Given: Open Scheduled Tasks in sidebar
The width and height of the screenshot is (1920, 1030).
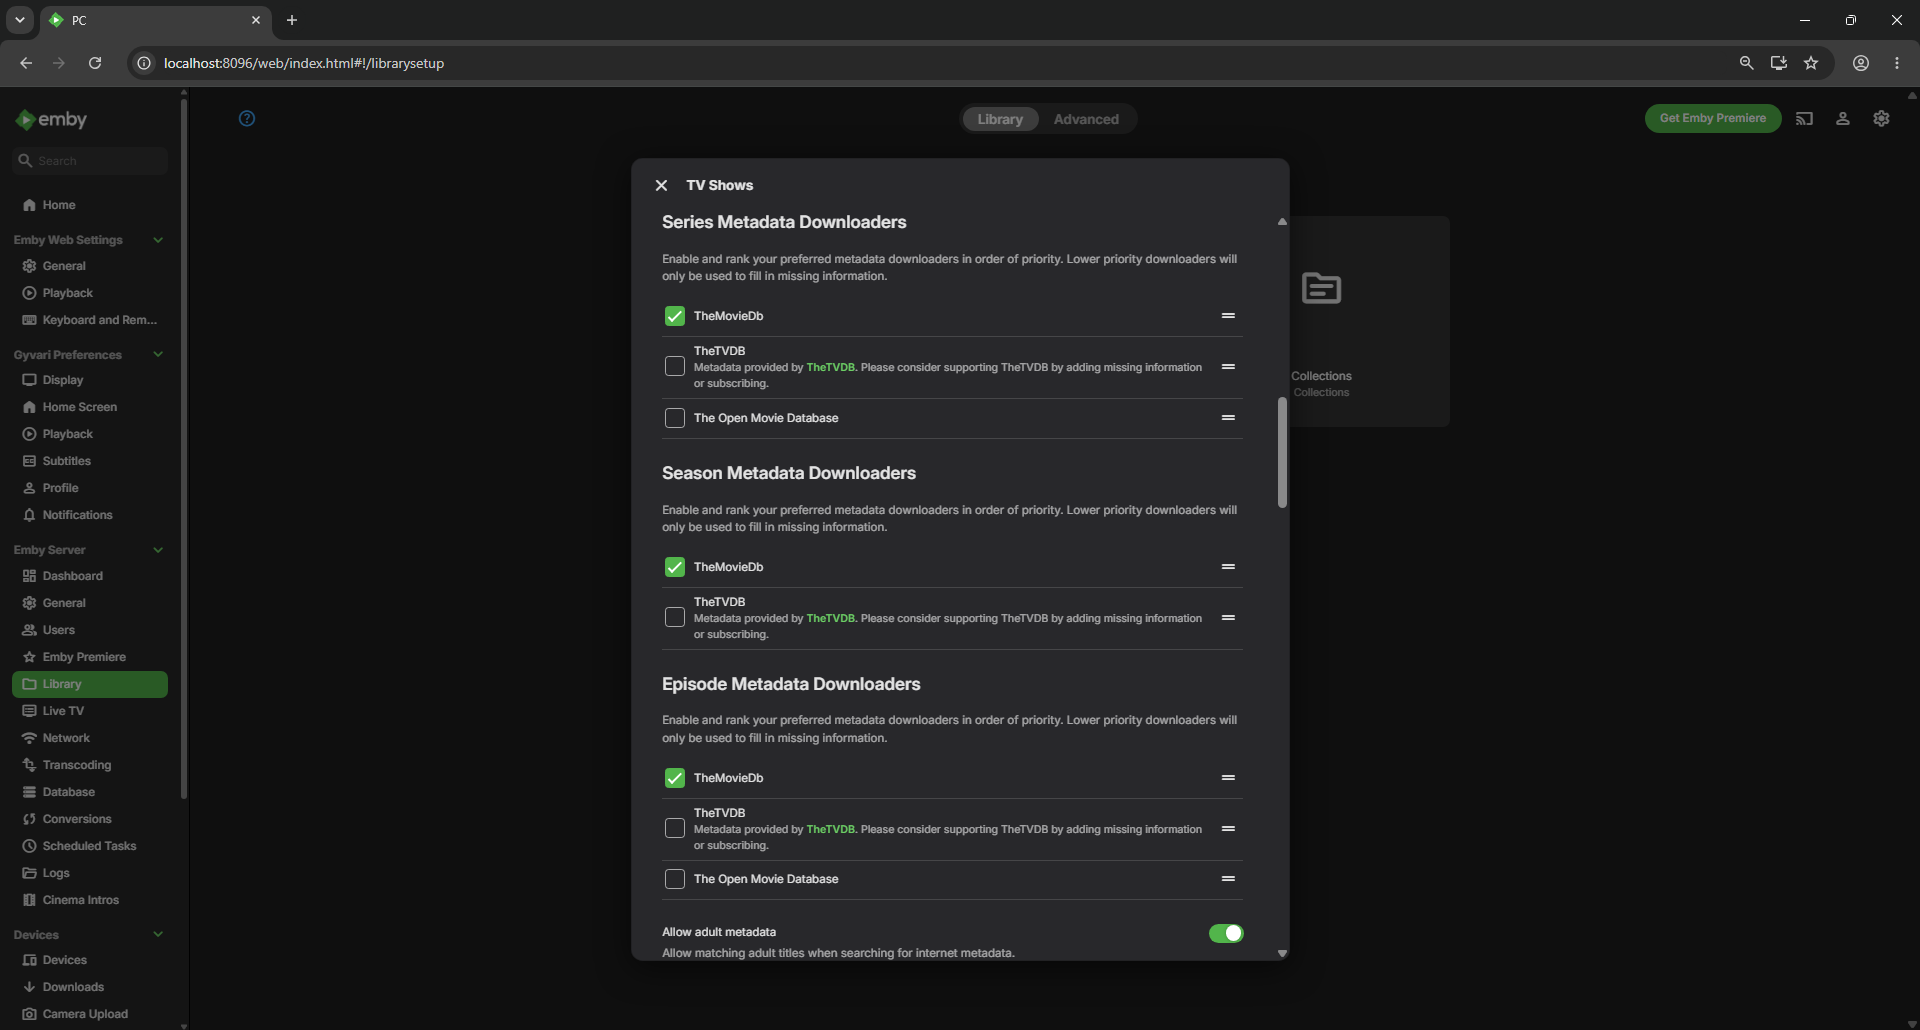Looking at the screenshot, I should click(x=90, y=846).
